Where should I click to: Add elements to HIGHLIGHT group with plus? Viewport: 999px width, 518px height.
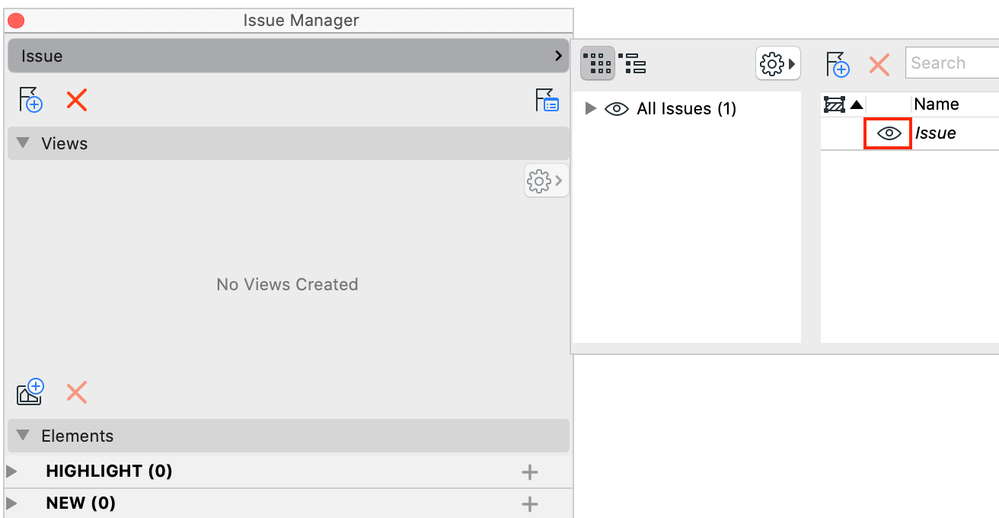(x=530, y=472)
